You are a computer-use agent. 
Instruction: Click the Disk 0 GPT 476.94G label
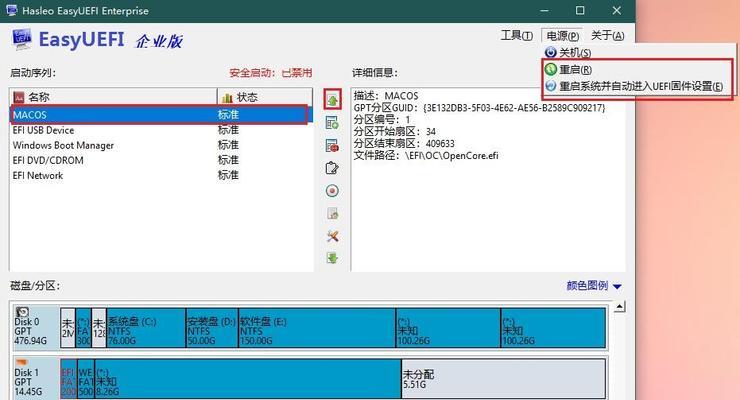click(x=30, y=331)
